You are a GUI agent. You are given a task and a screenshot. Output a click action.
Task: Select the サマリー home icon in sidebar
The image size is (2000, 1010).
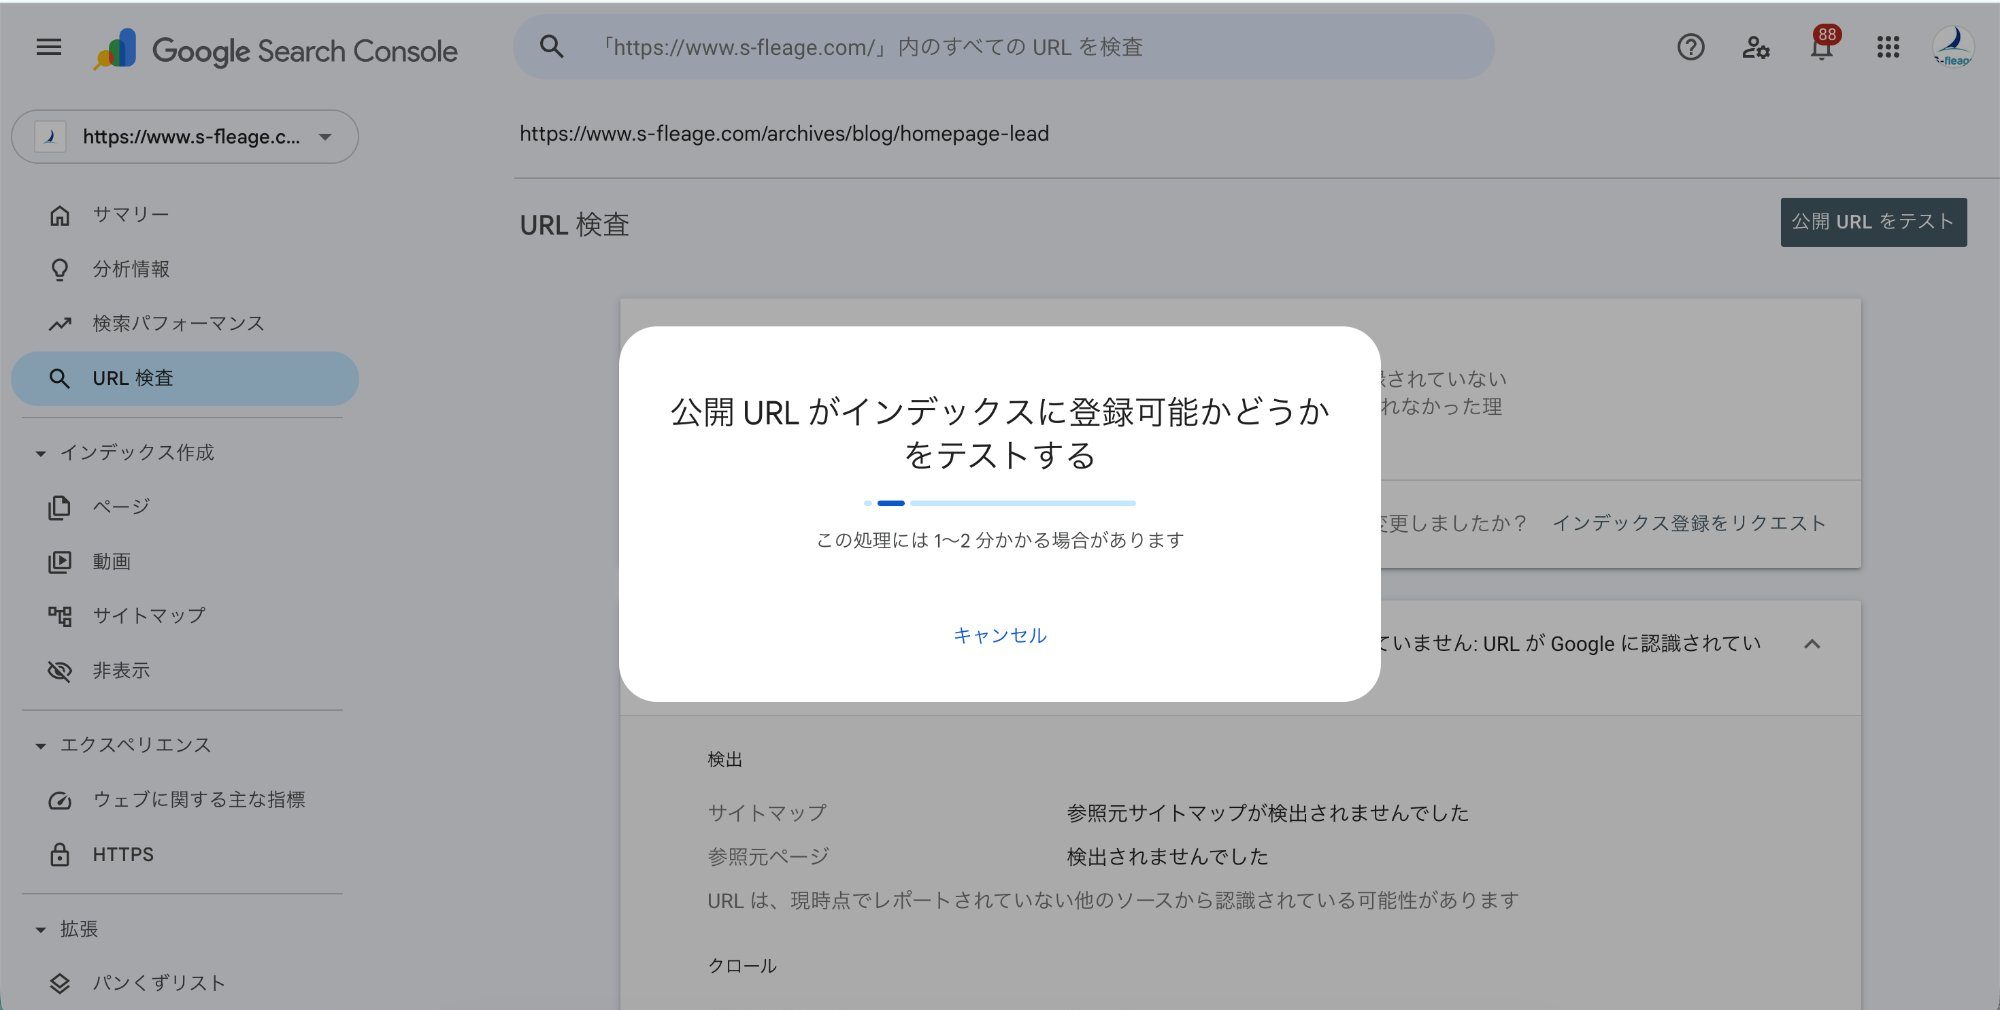tap(60, 213)
